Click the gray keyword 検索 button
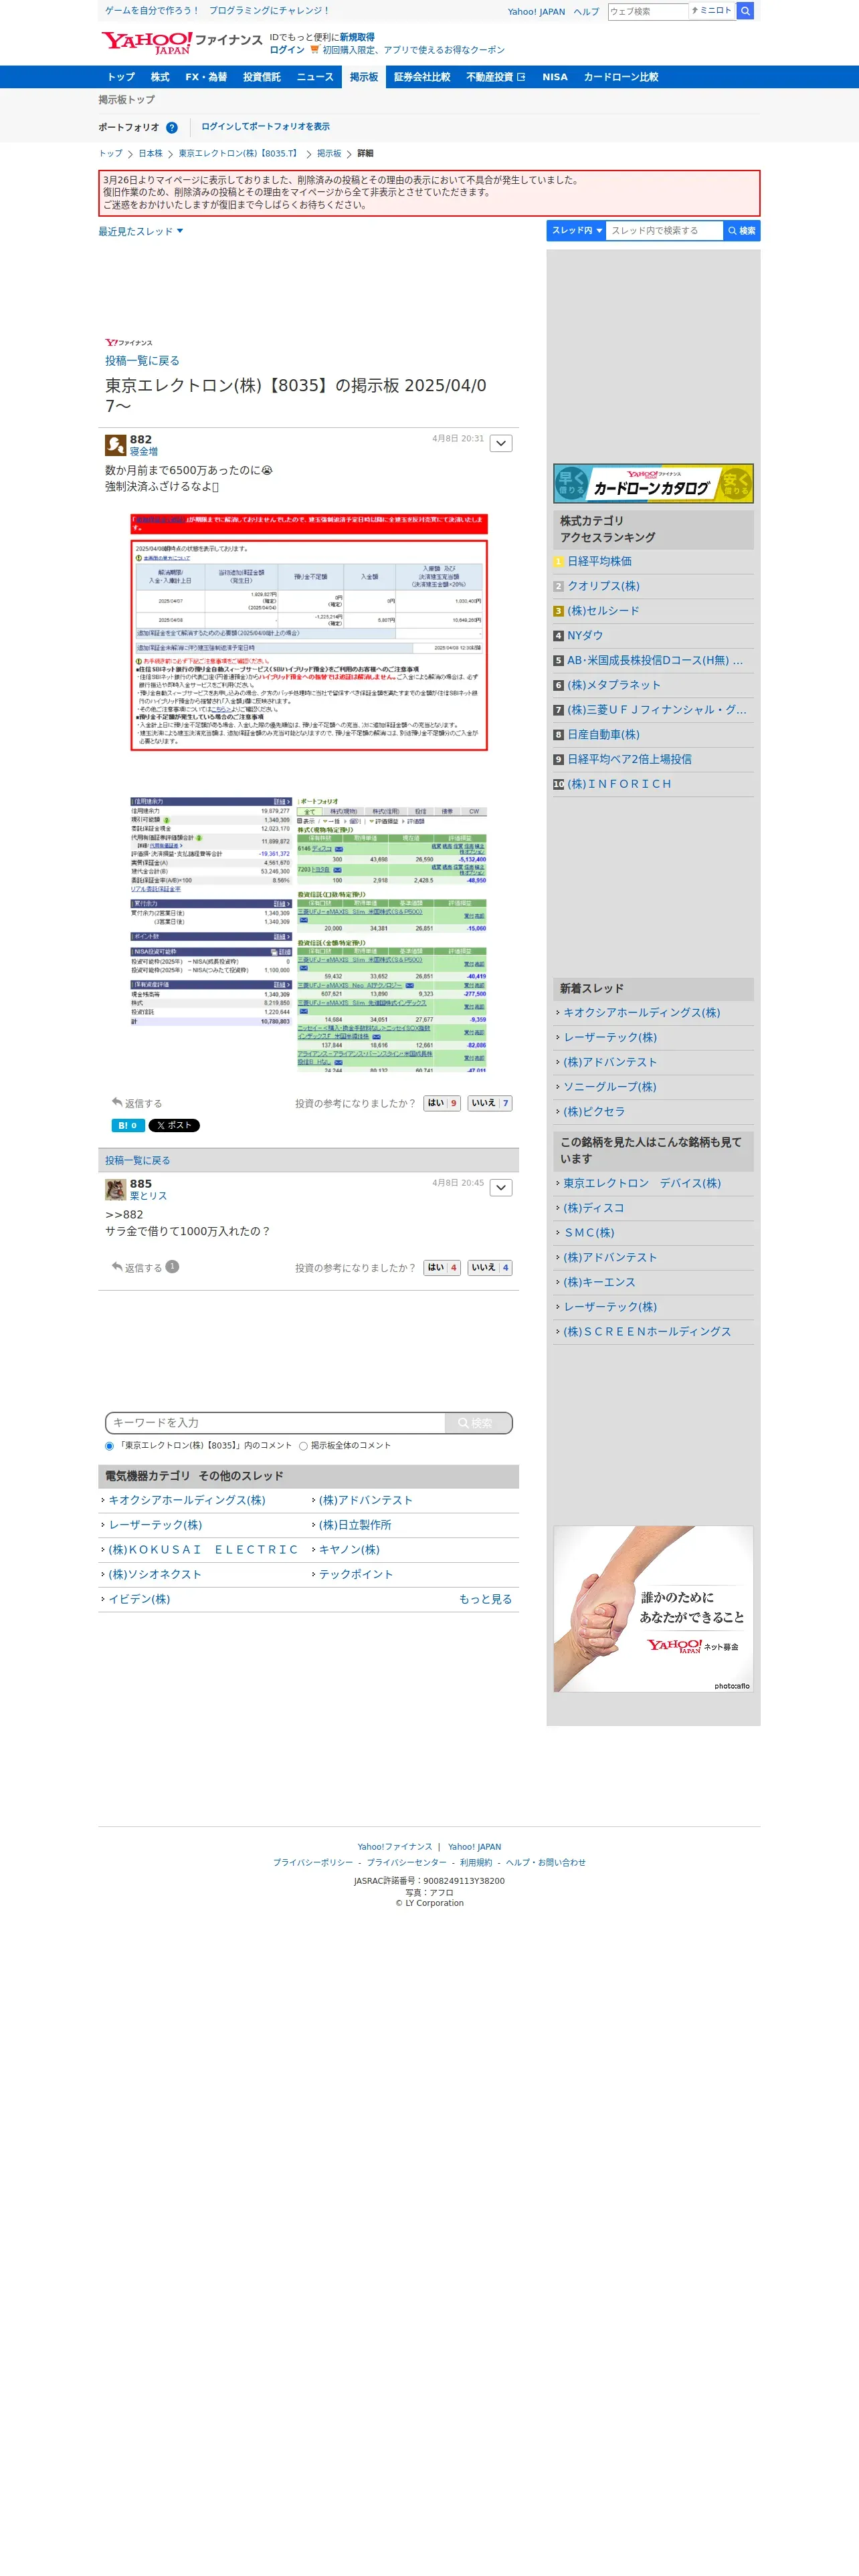This screenshot has width=859, height=2576. [x=478, y=1423]
